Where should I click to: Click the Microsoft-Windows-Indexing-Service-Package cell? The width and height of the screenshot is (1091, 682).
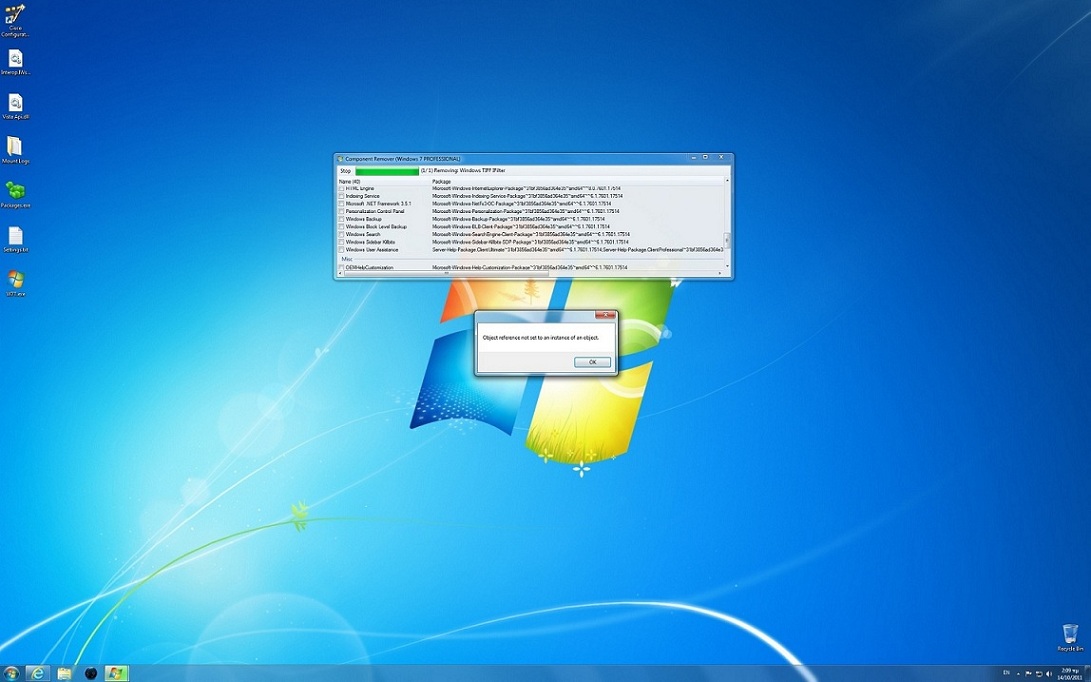[527, 196]
